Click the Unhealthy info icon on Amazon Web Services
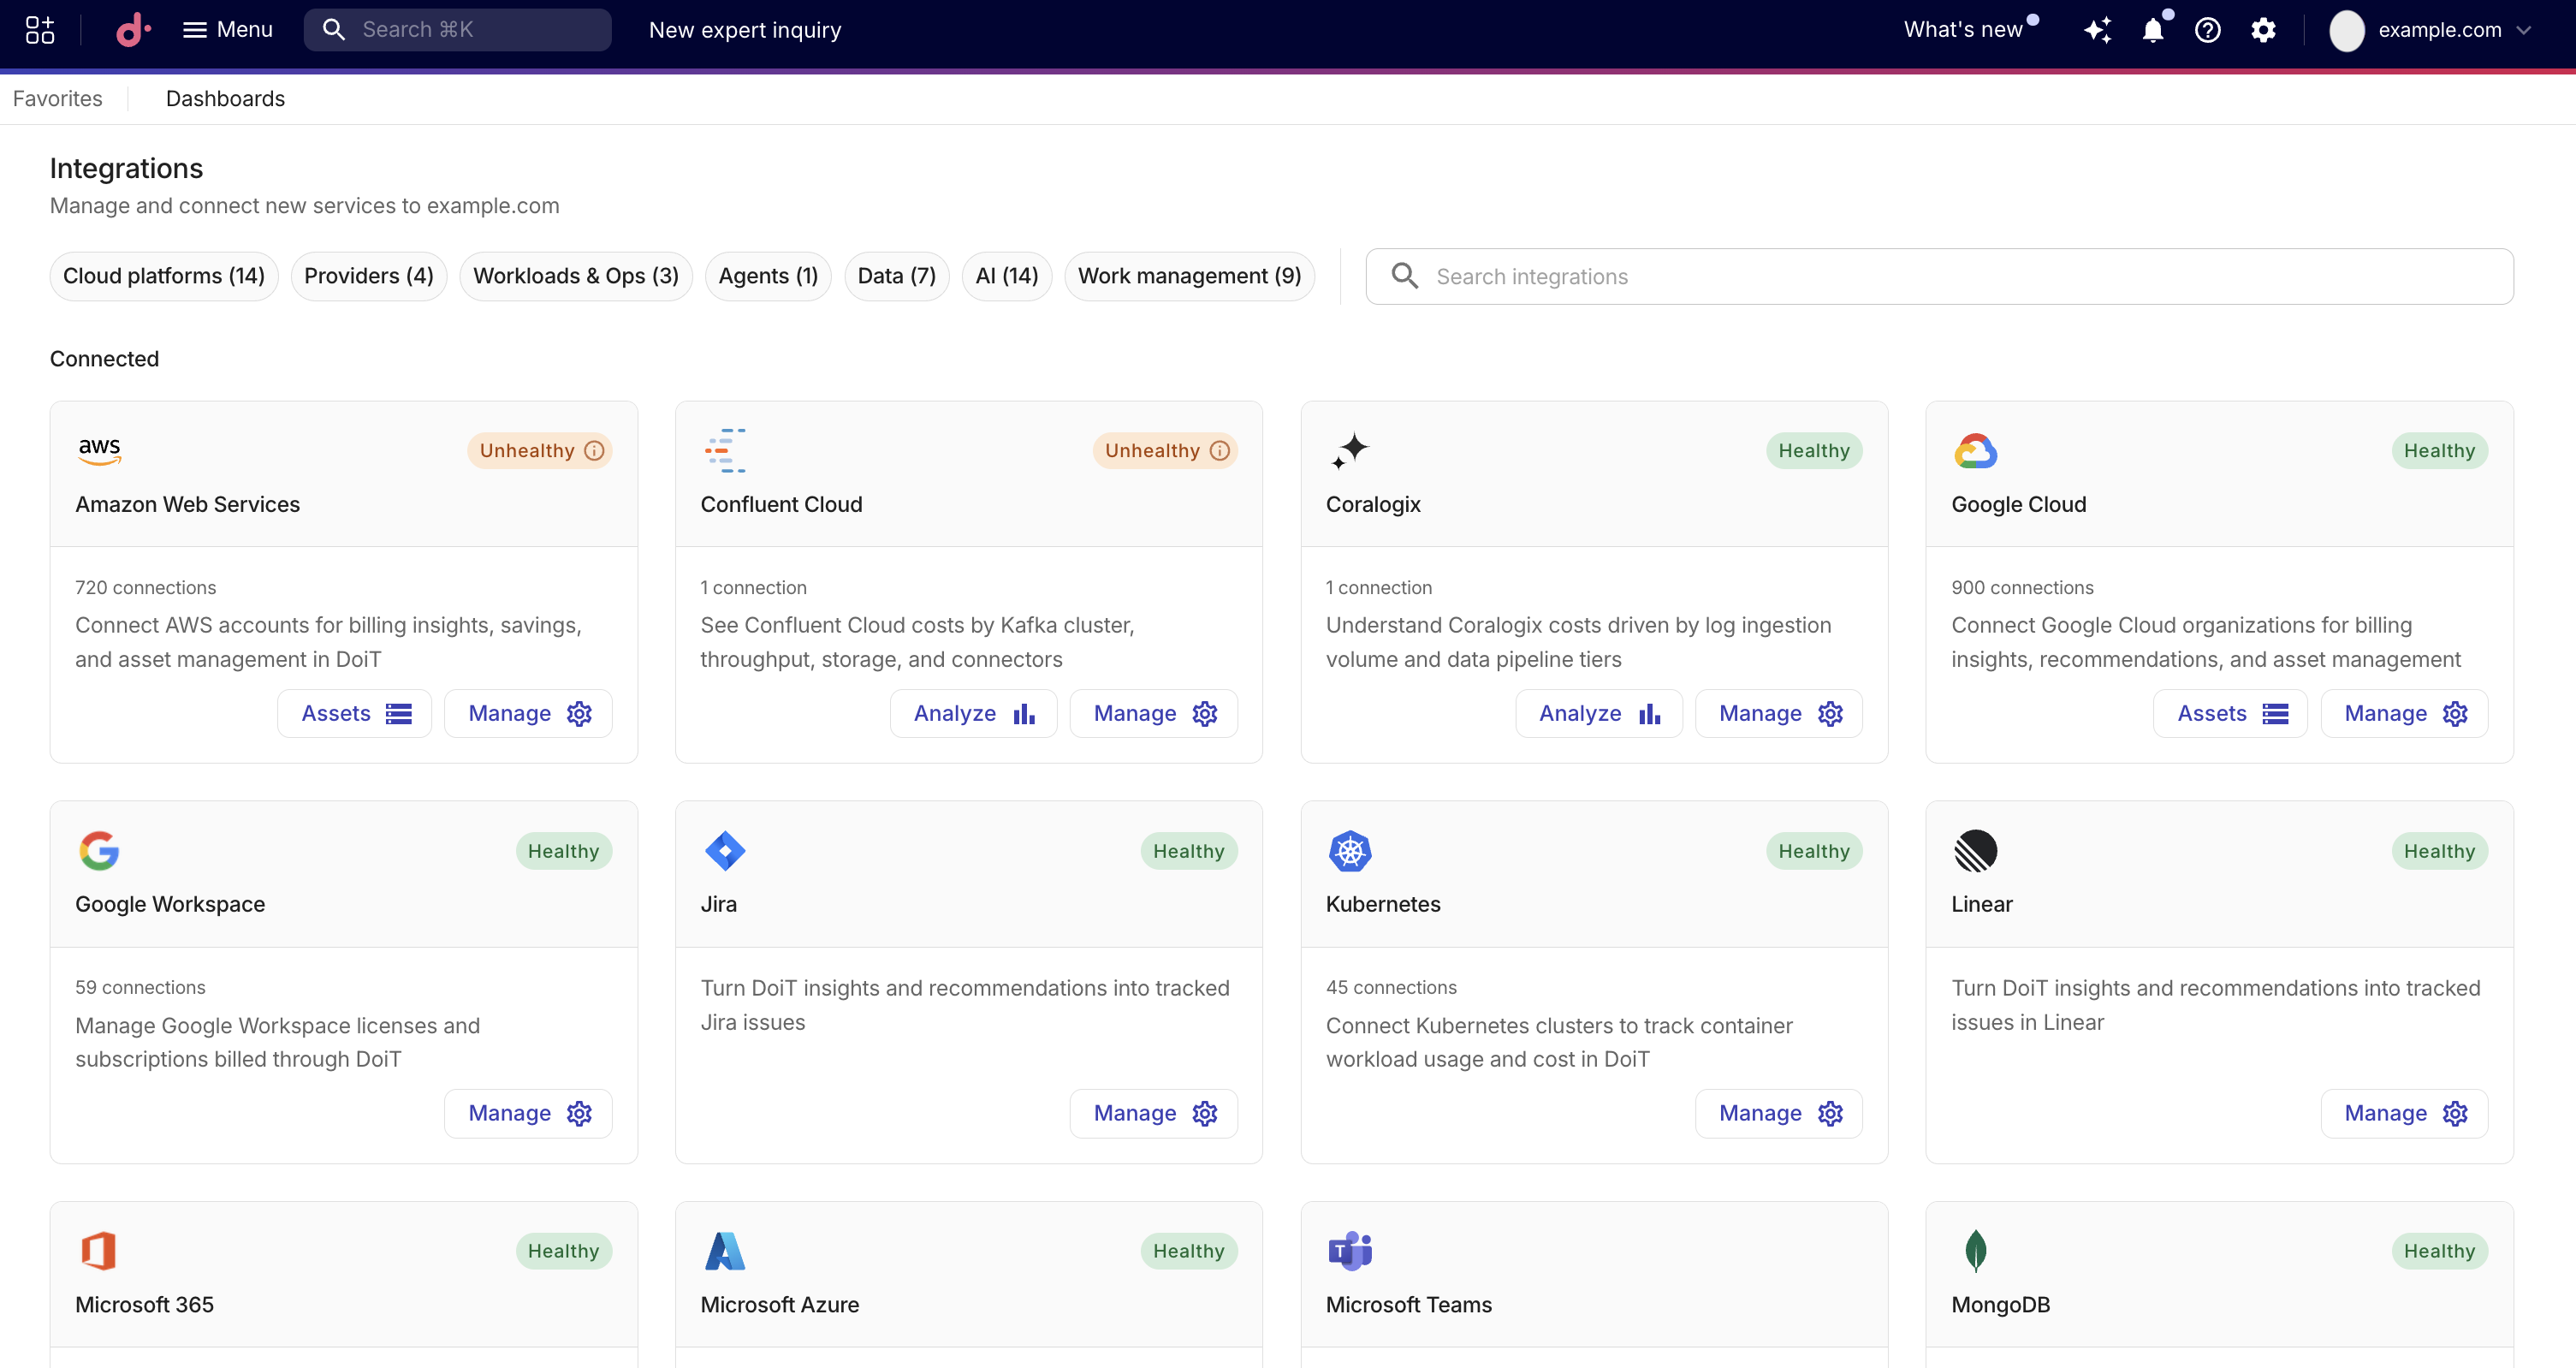Image resolution: width=2576 pixels, height=1368 pixels. (594, 451)
